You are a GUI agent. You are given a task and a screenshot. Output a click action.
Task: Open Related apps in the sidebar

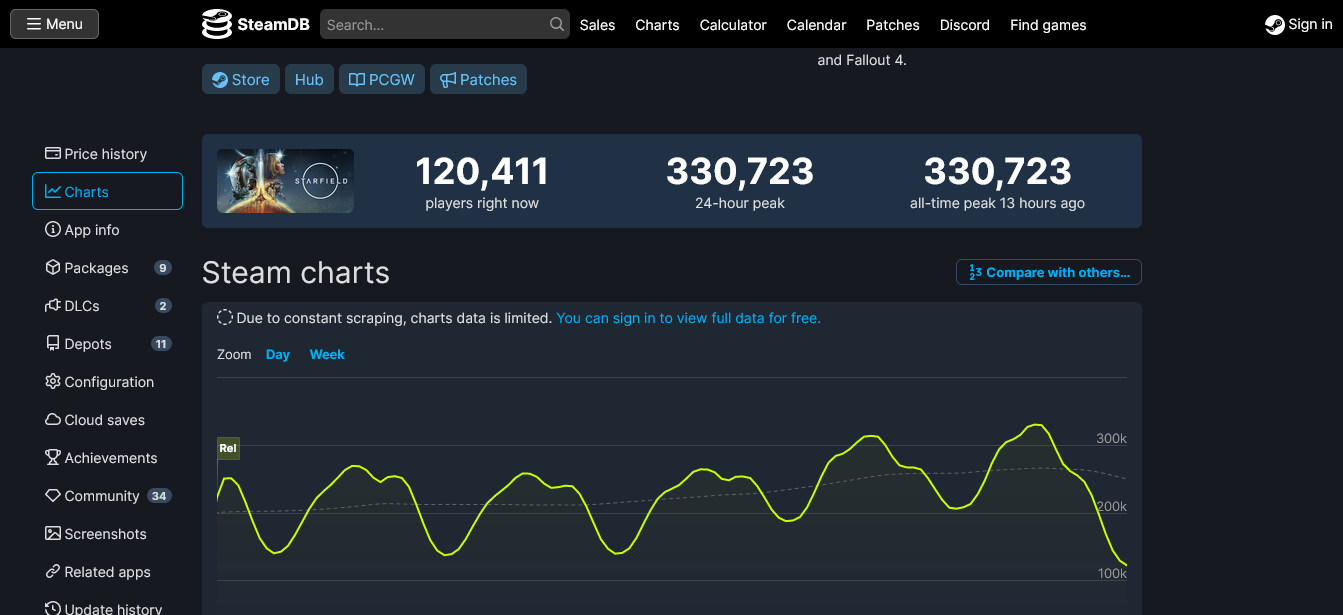(106, 571)
